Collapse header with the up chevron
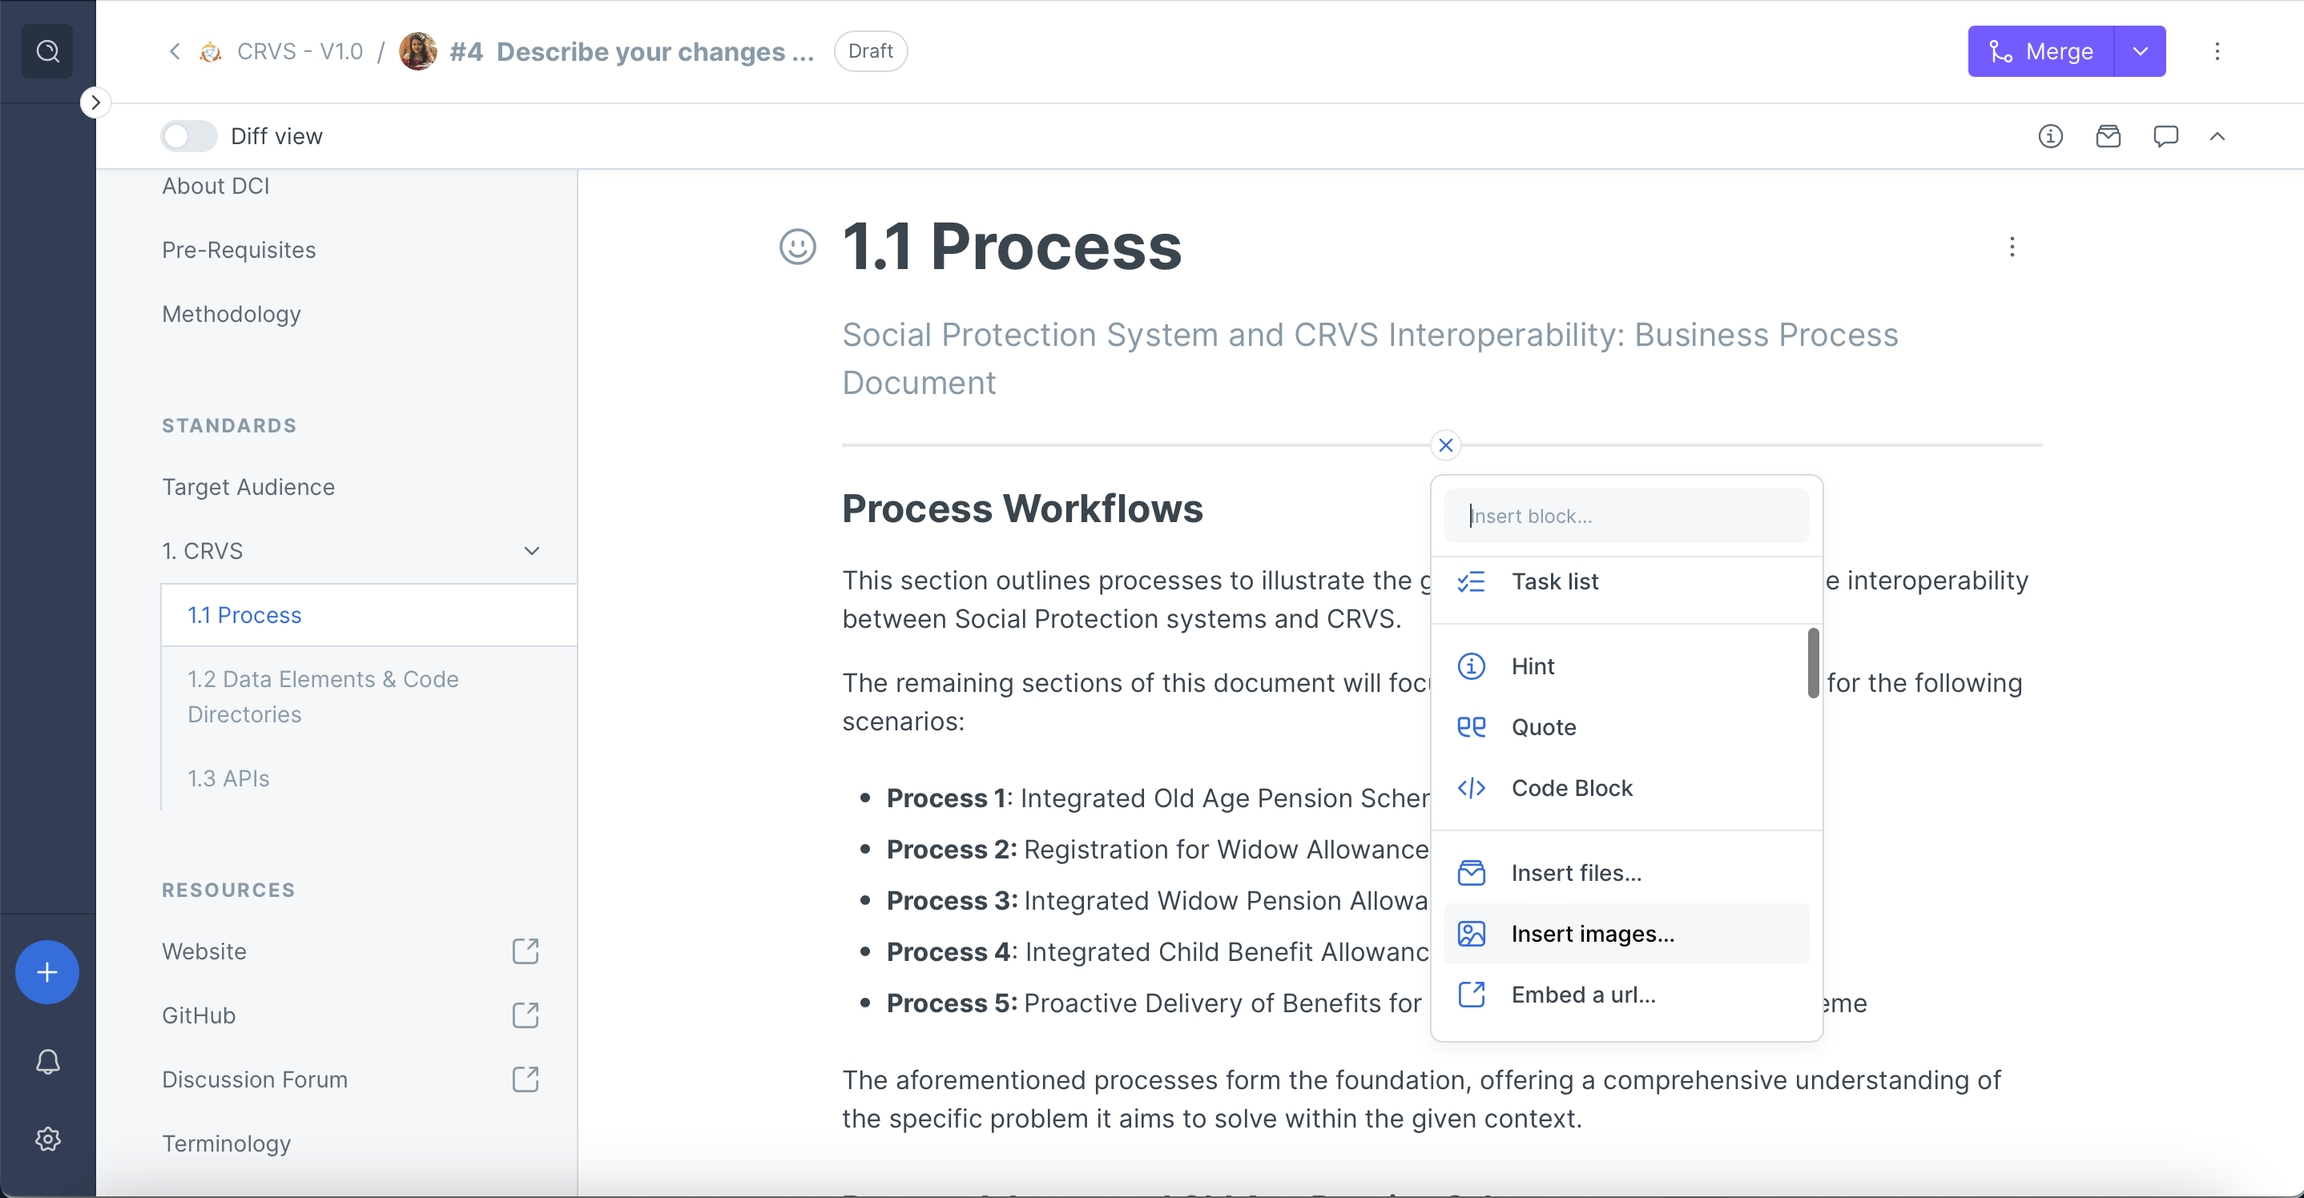Image resolution: width=2304 pixels, height=1198 pixels. tap(2217, 136)
